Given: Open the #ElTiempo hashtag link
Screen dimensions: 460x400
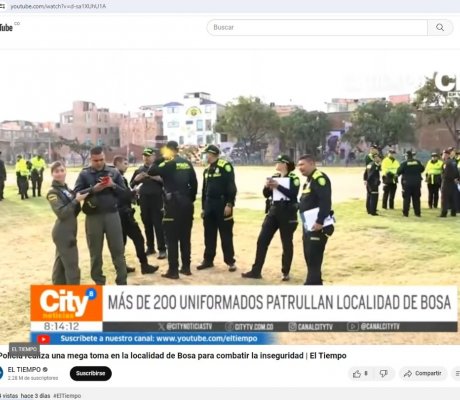Looking at the screenshot, I should click(67, 396).
